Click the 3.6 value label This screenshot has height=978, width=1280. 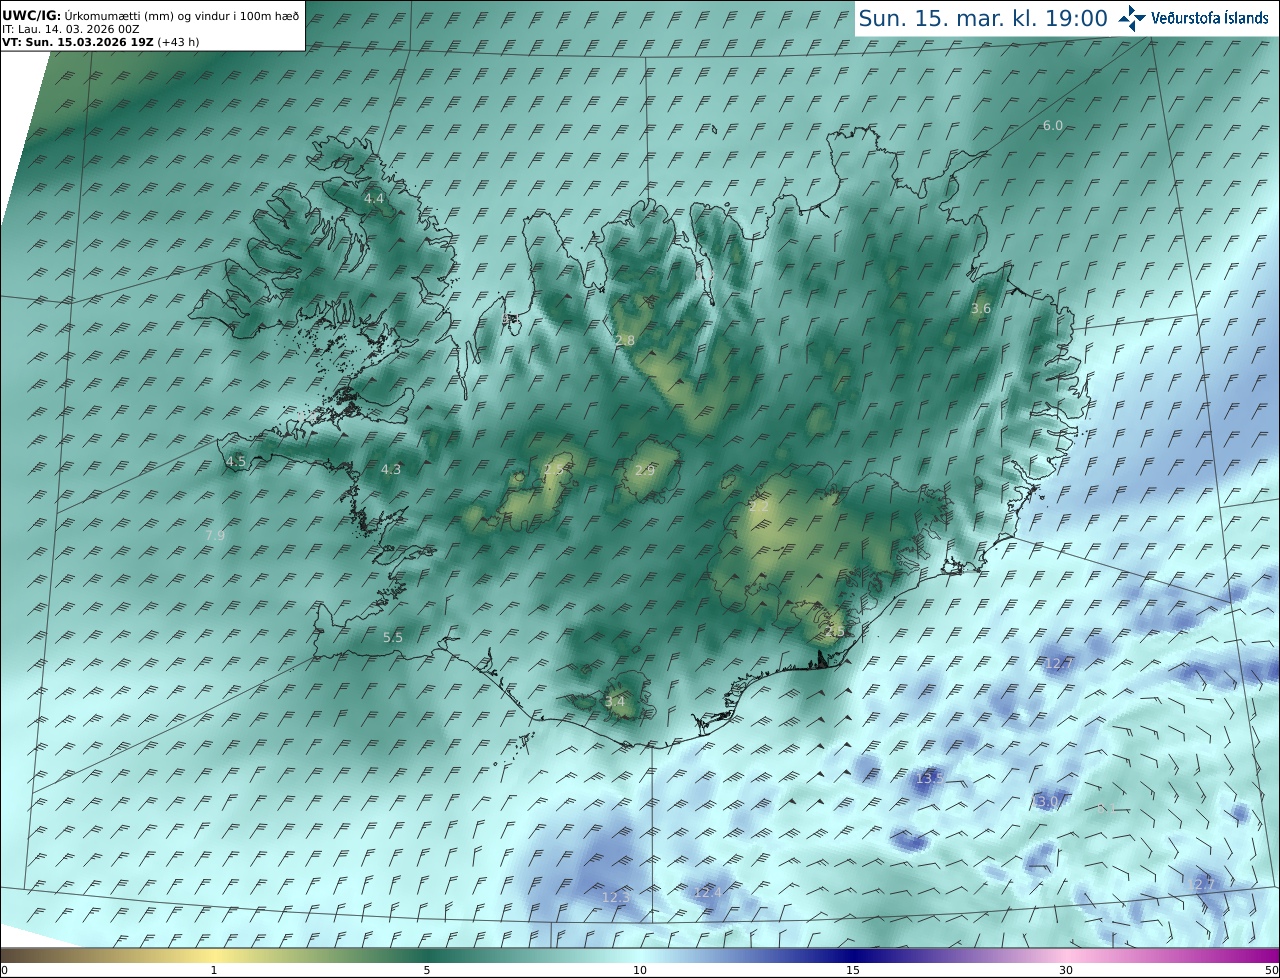pyautogui.click(x=981, y=309)
